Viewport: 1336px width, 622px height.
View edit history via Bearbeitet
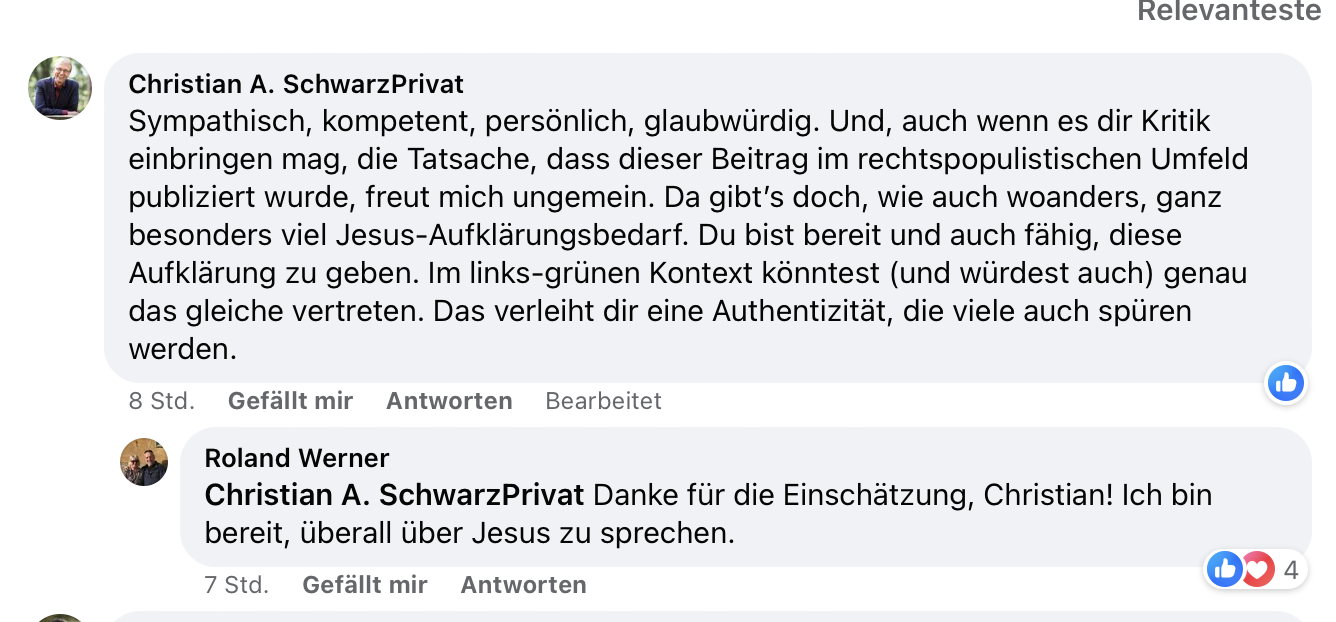(603, 401)
